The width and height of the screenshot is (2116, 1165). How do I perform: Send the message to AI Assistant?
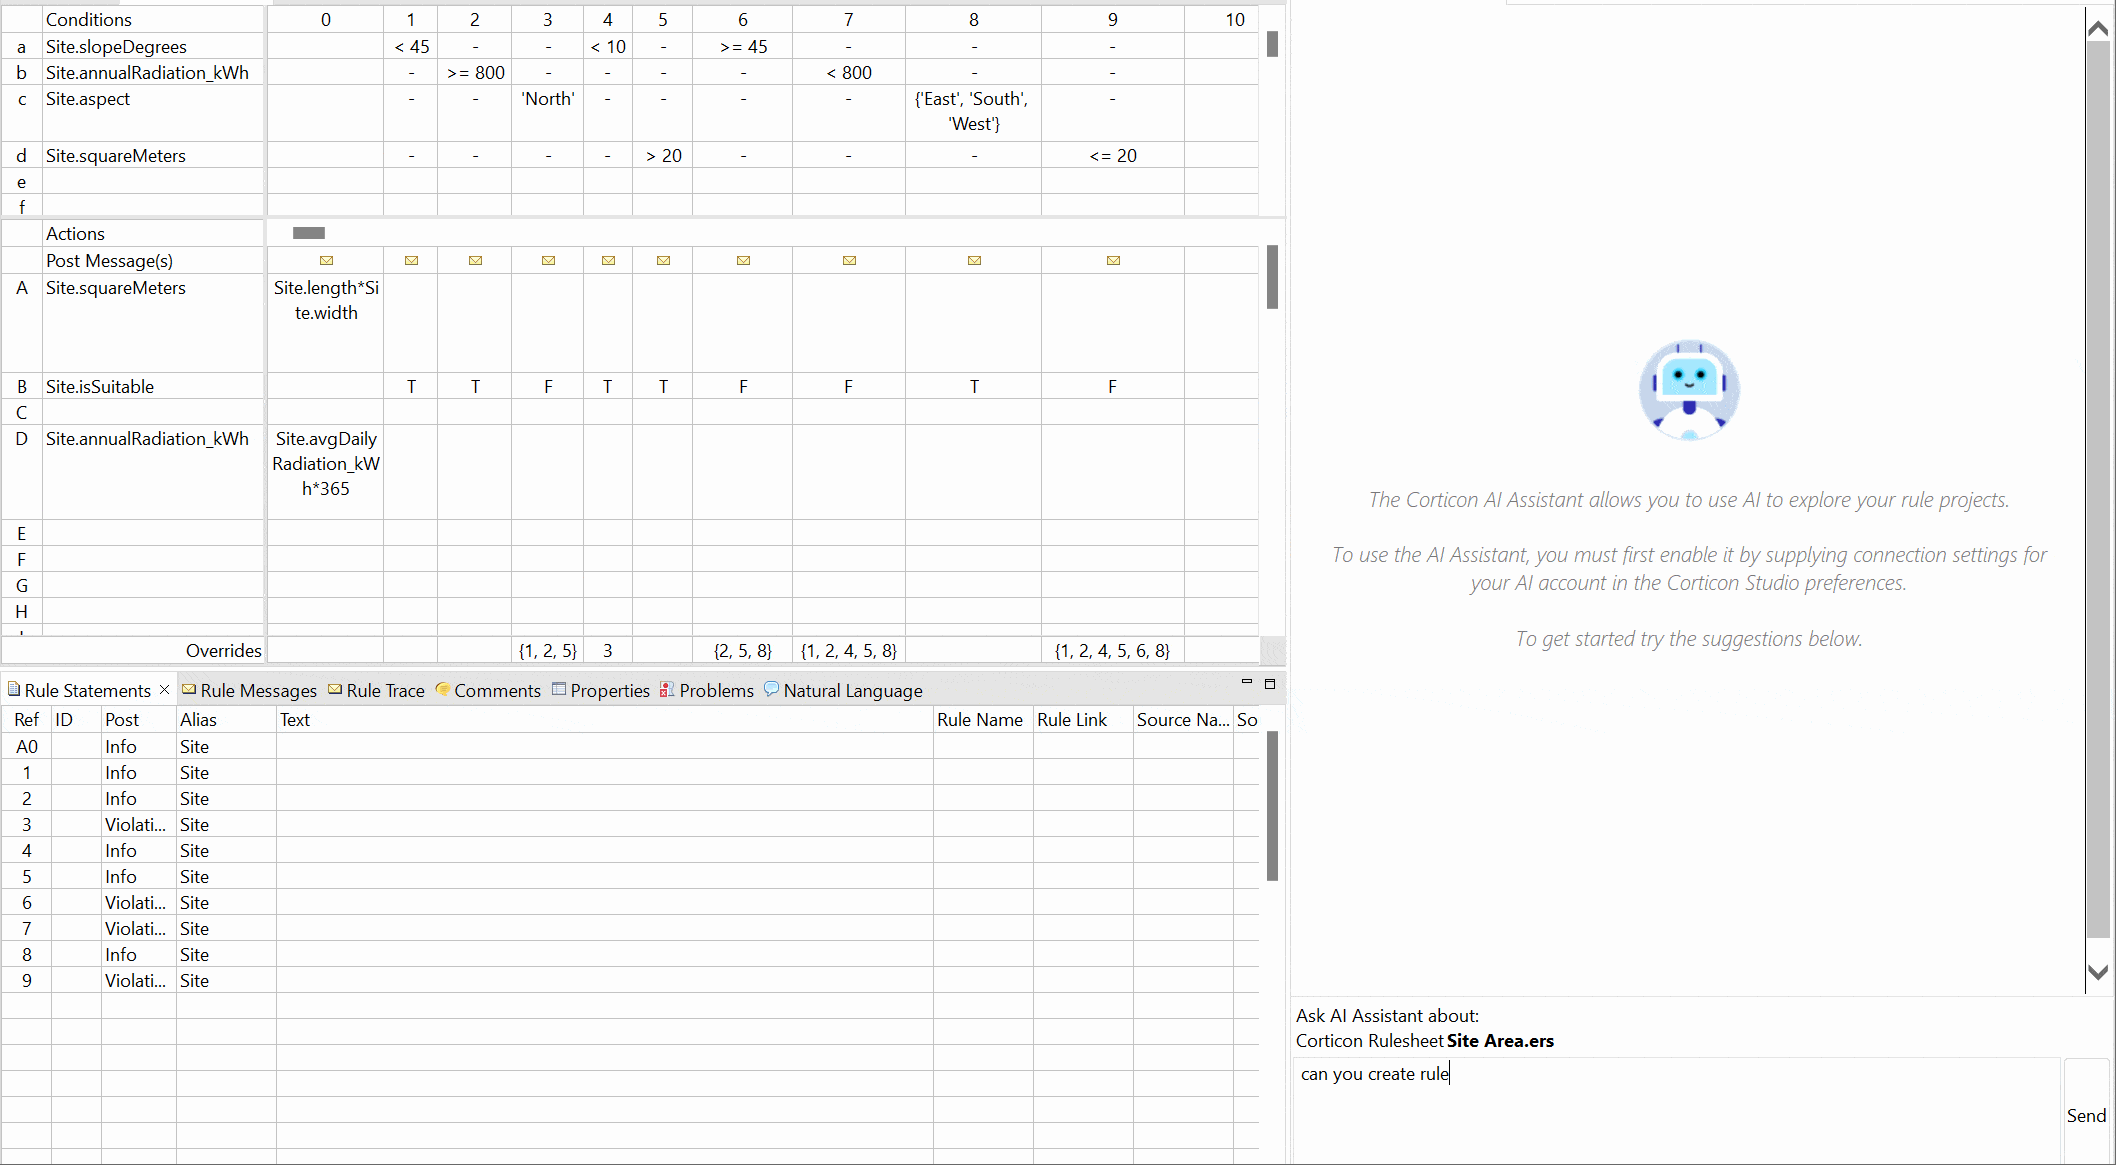pos(2086,1116)
